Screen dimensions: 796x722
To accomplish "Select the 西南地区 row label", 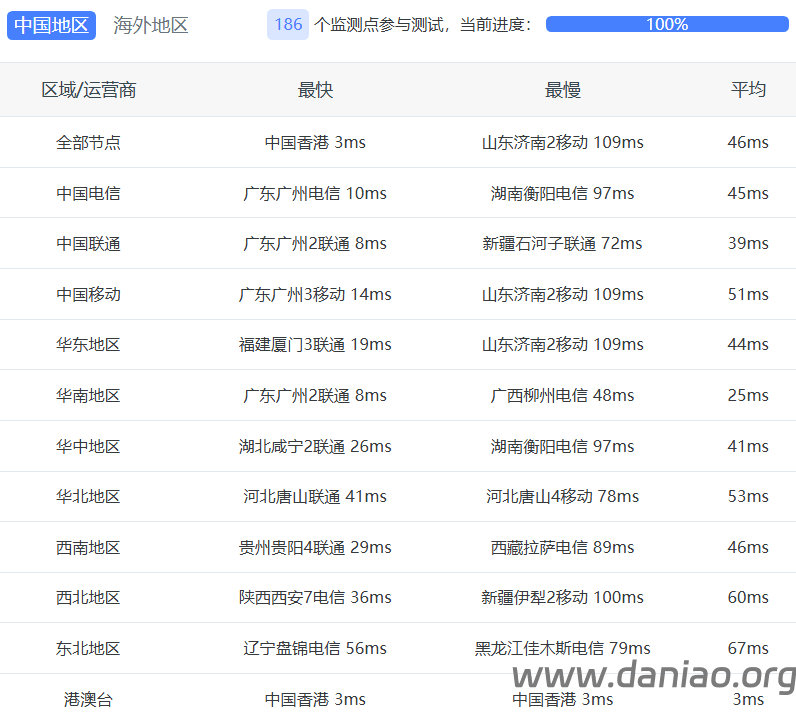I will pyautogui.click(x=88, y=547).
